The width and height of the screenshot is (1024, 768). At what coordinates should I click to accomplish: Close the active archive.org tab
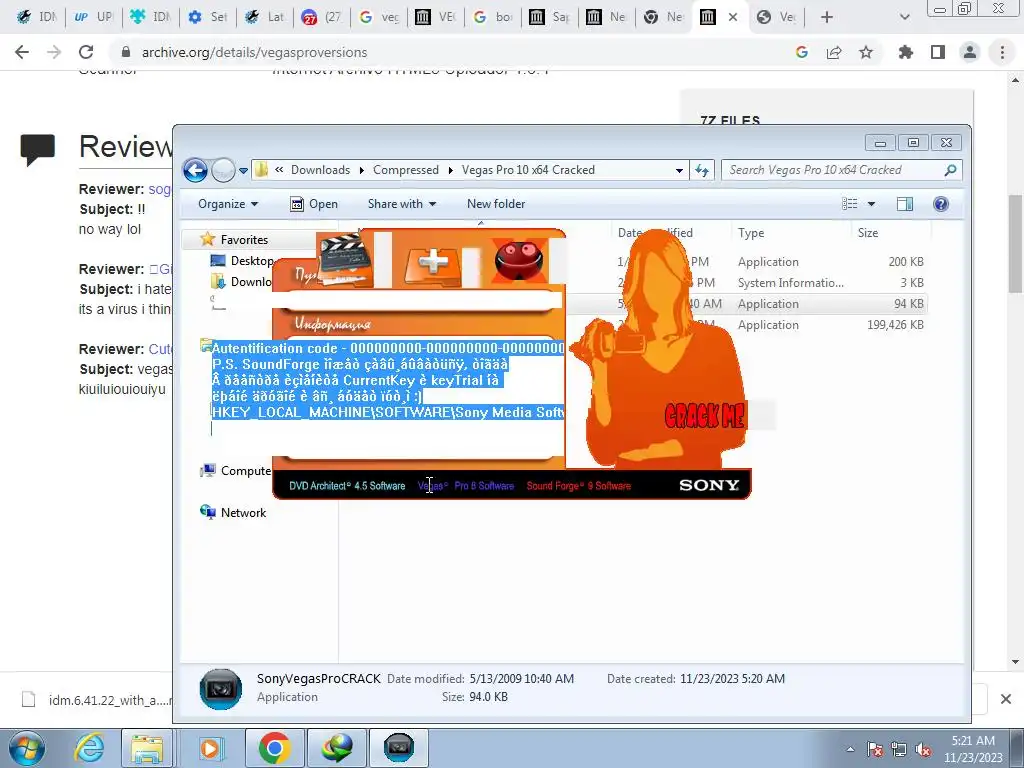pos(733,17)
